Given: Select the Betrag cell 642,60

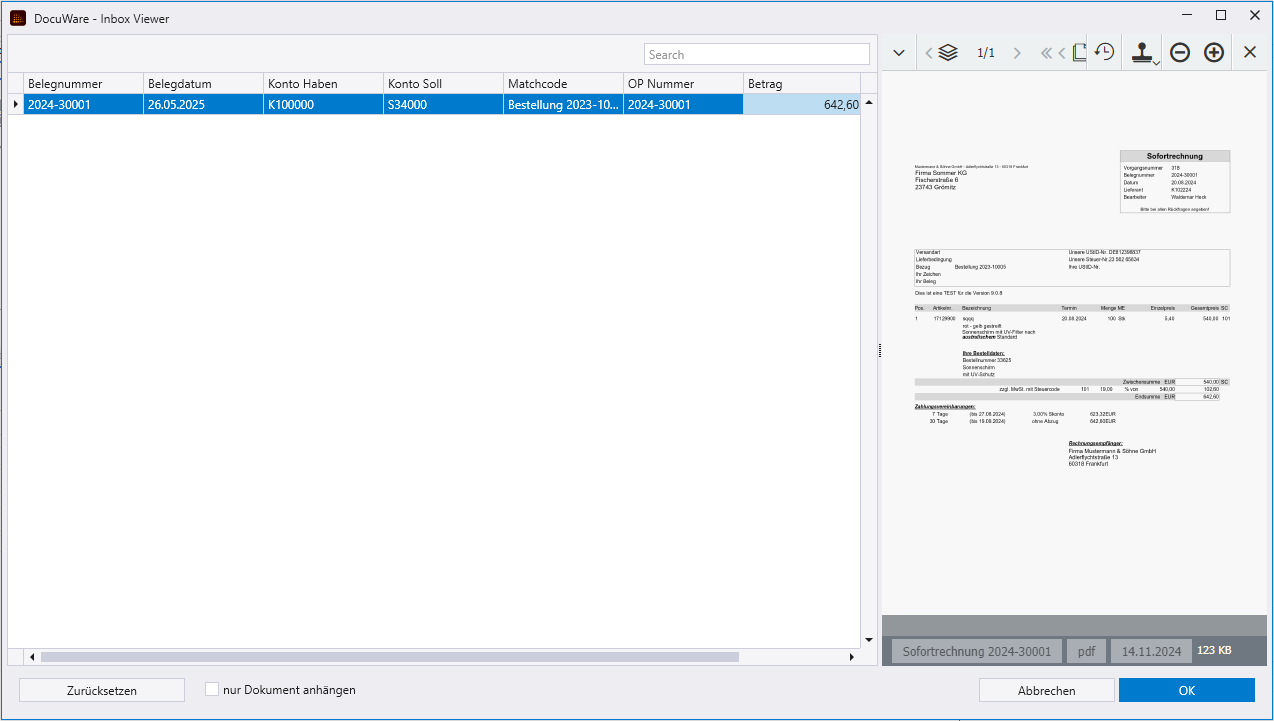Looking at the screenshot, I should coord(802,104).
